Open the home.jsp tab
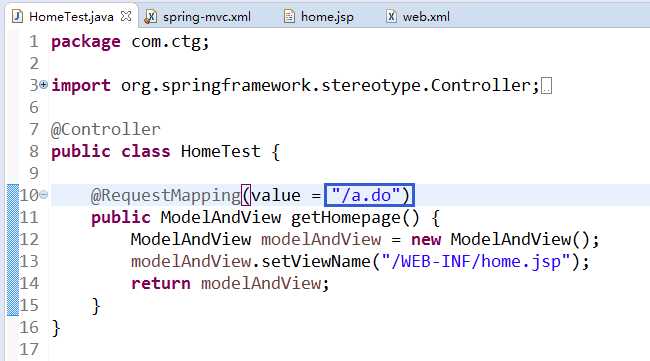 (319, 17)
